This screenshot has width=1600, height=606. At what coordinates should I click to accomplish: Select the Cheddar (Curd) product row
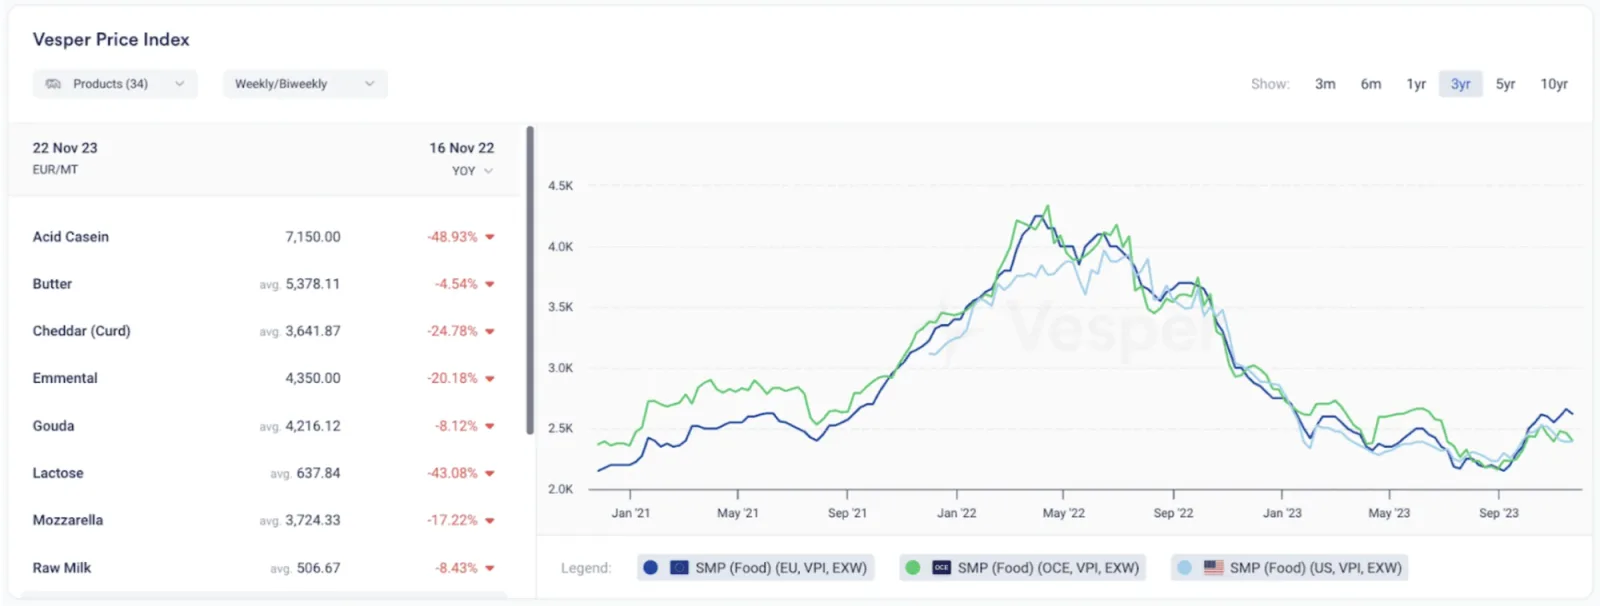264,331
